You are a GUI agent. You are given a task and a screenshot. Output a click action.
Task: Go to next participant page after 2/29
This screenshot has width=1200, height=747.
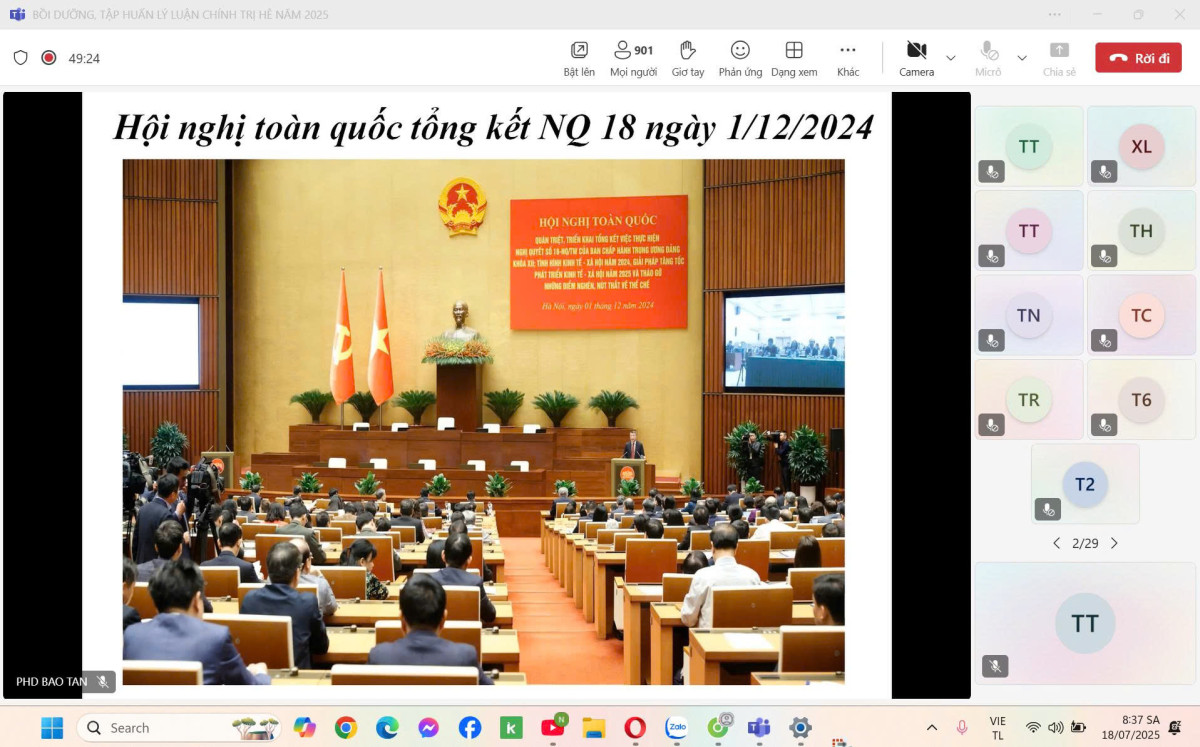click(1114, 543)
